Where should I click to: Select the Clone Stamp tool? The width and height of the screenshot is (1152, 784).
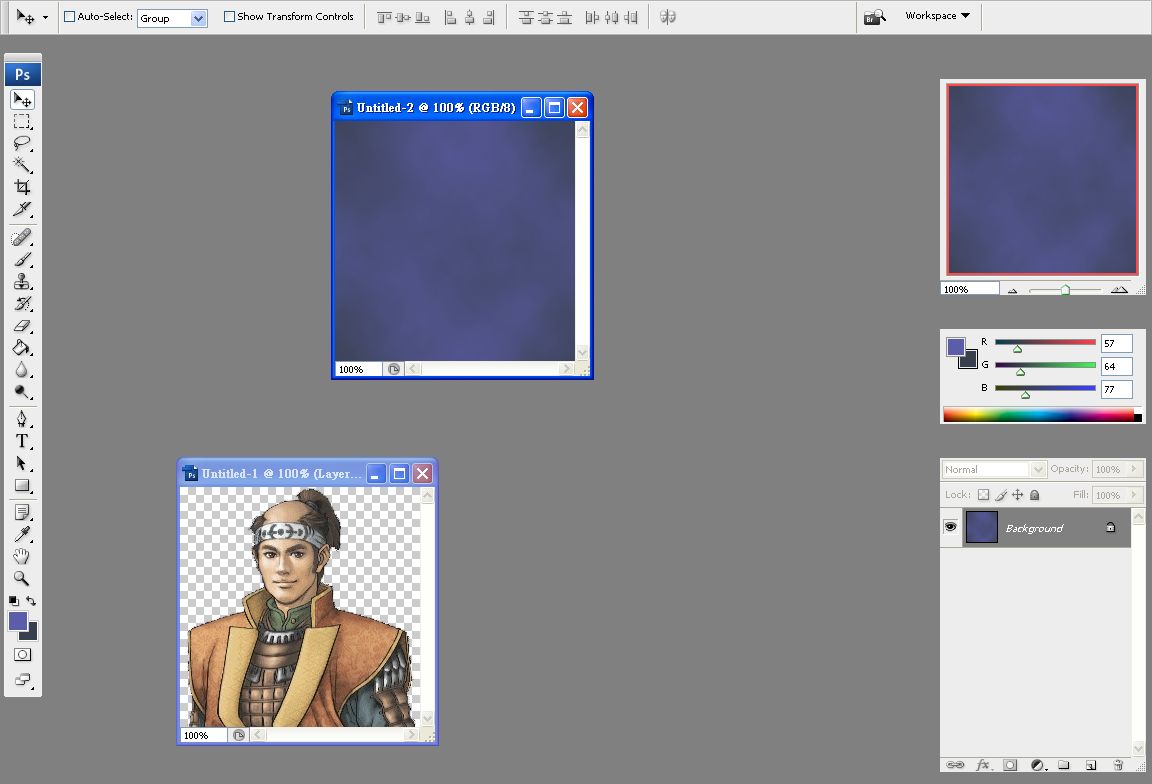pyautogui.click(x=22, y=281)
